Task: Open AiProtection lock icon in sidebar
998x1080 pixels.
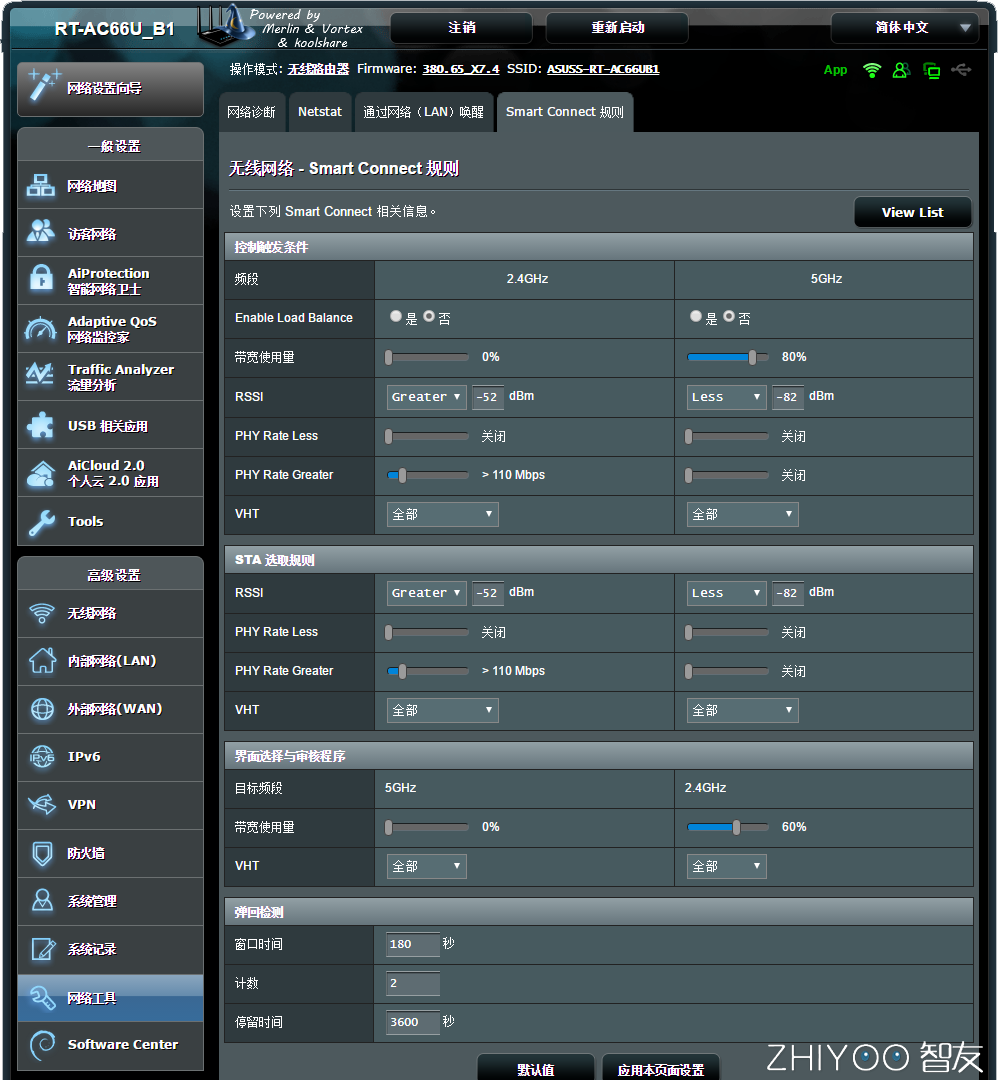Action: pyautogui.click(x=41, y=280)
